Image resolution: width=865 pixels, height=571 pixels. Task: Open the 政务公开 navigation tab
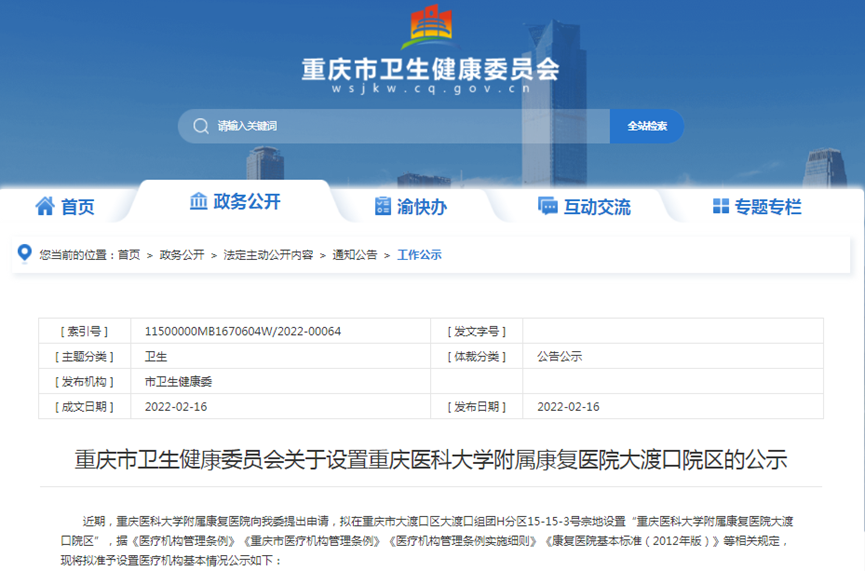[235, 201]
